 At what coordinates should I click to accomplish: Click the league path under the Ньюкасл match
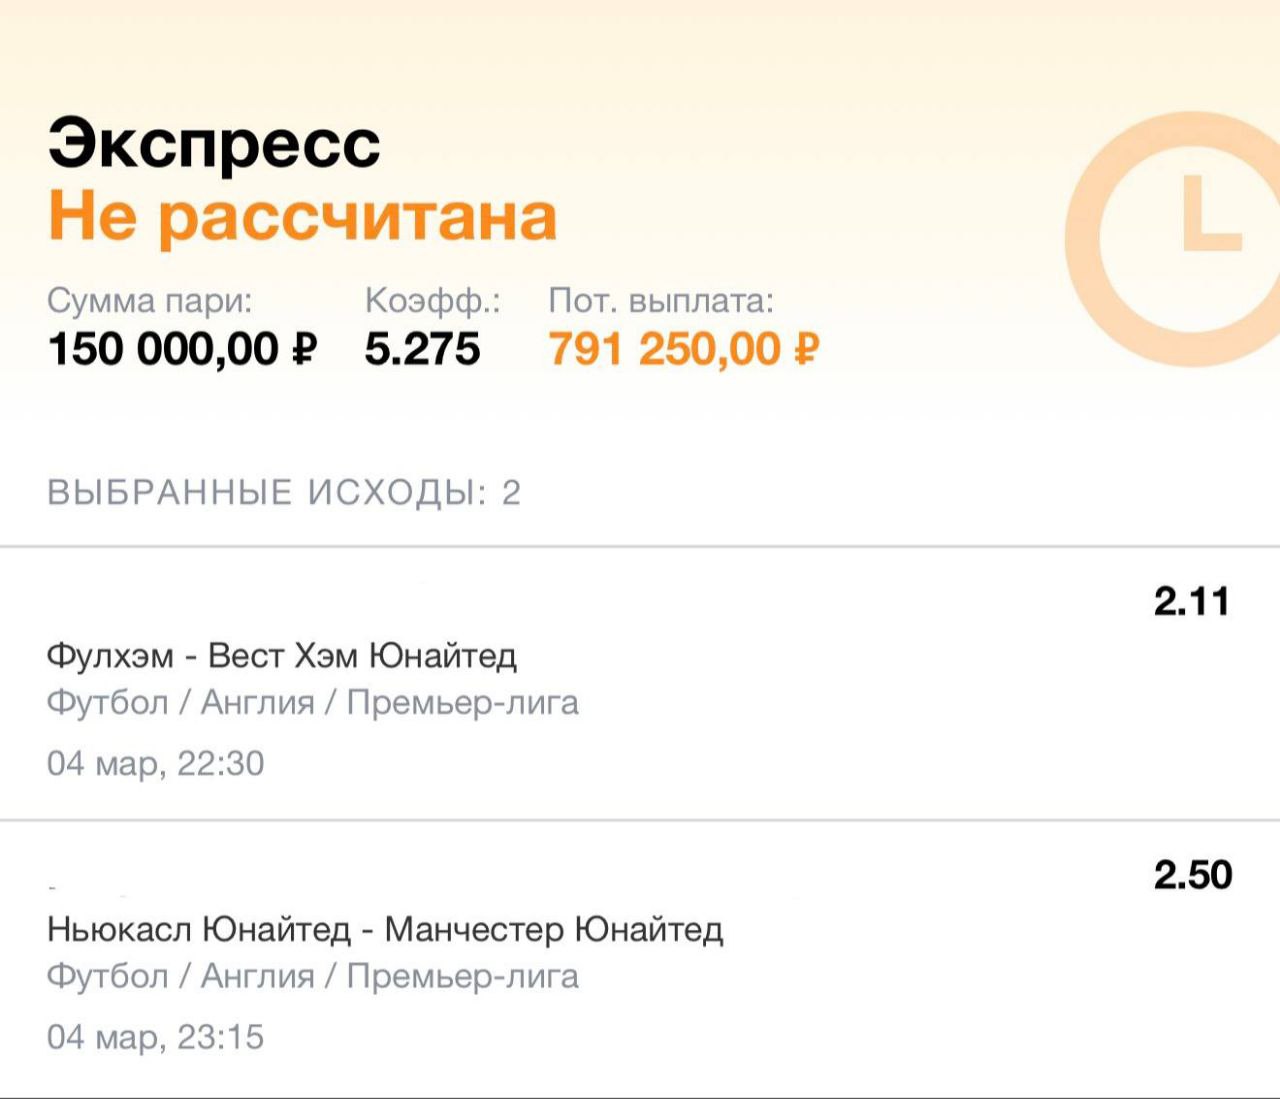[312, 976]
